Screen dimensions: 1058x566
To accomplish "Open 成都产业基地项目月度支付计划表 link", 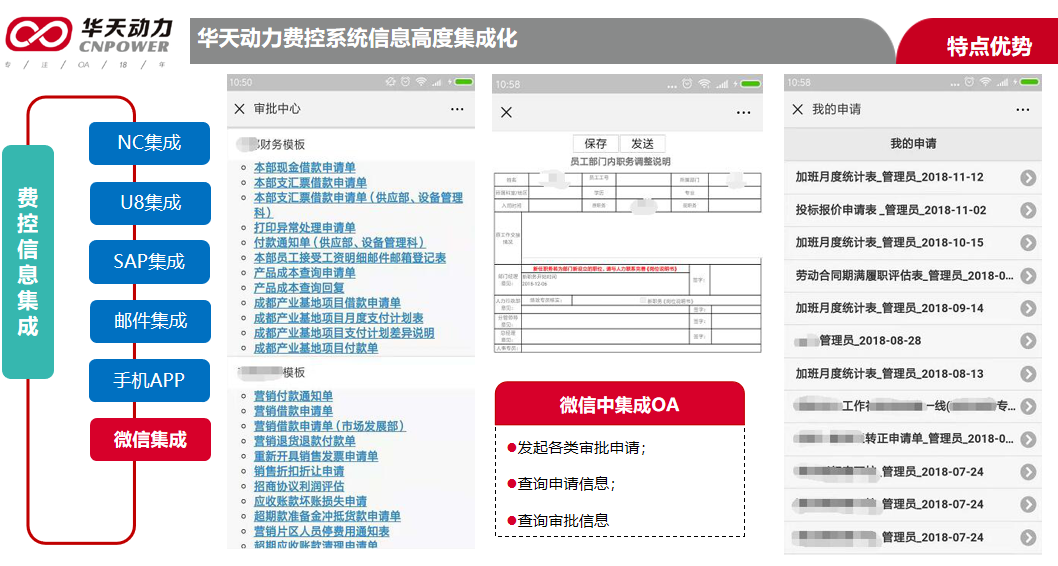I will [x=339, y=318].
